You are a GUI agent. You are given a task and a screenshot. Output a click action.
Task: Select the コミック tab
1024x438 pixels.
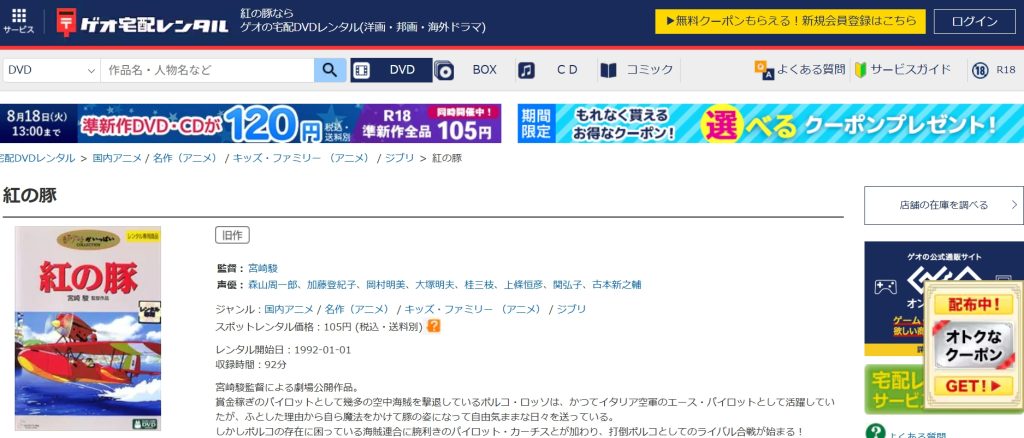coord(638,70)
